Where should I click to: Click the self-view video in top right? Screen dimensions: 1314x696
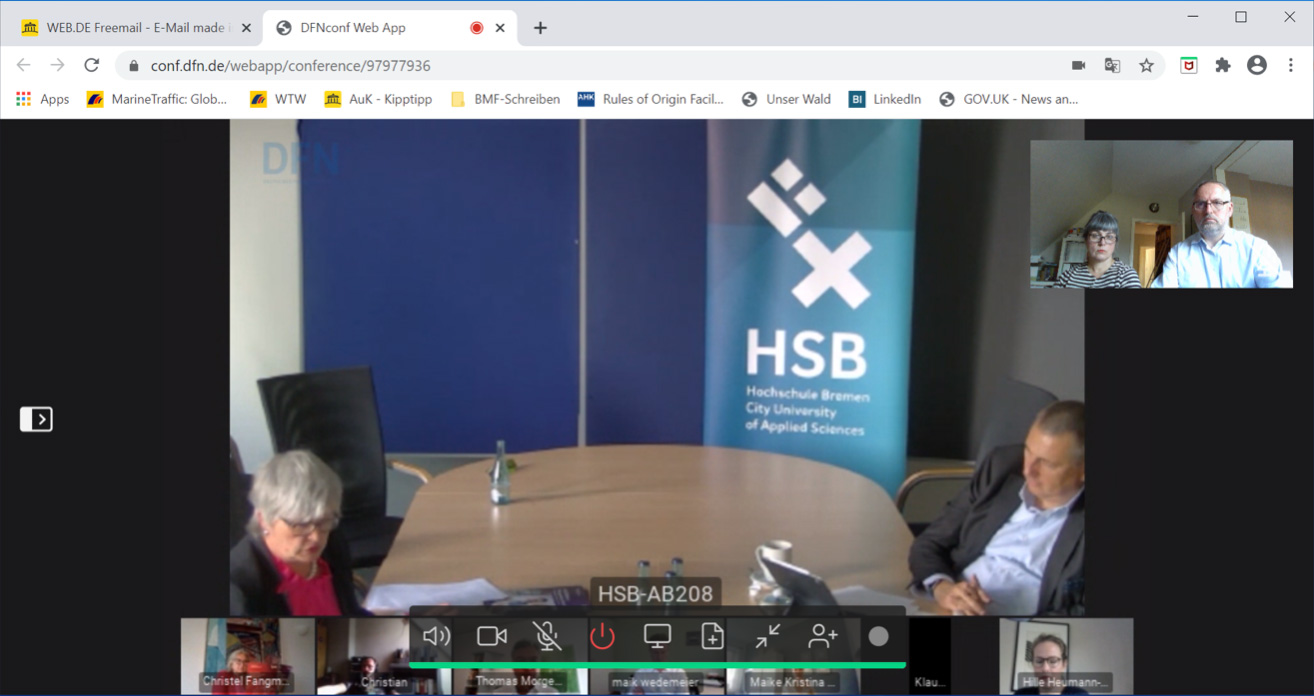(1161, 214)
